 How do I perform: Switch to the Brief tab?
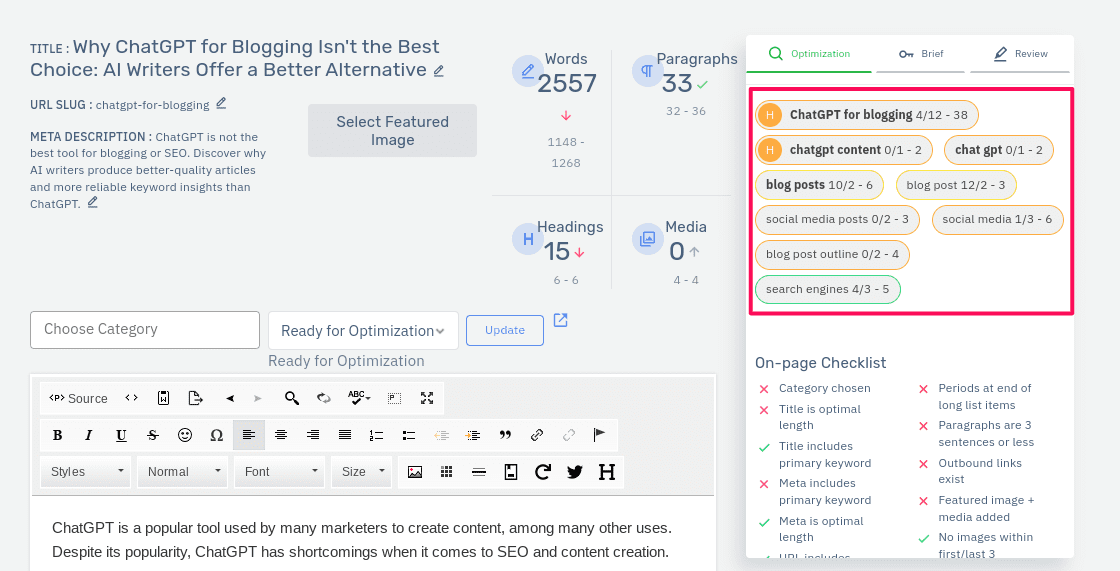[921, 54]
